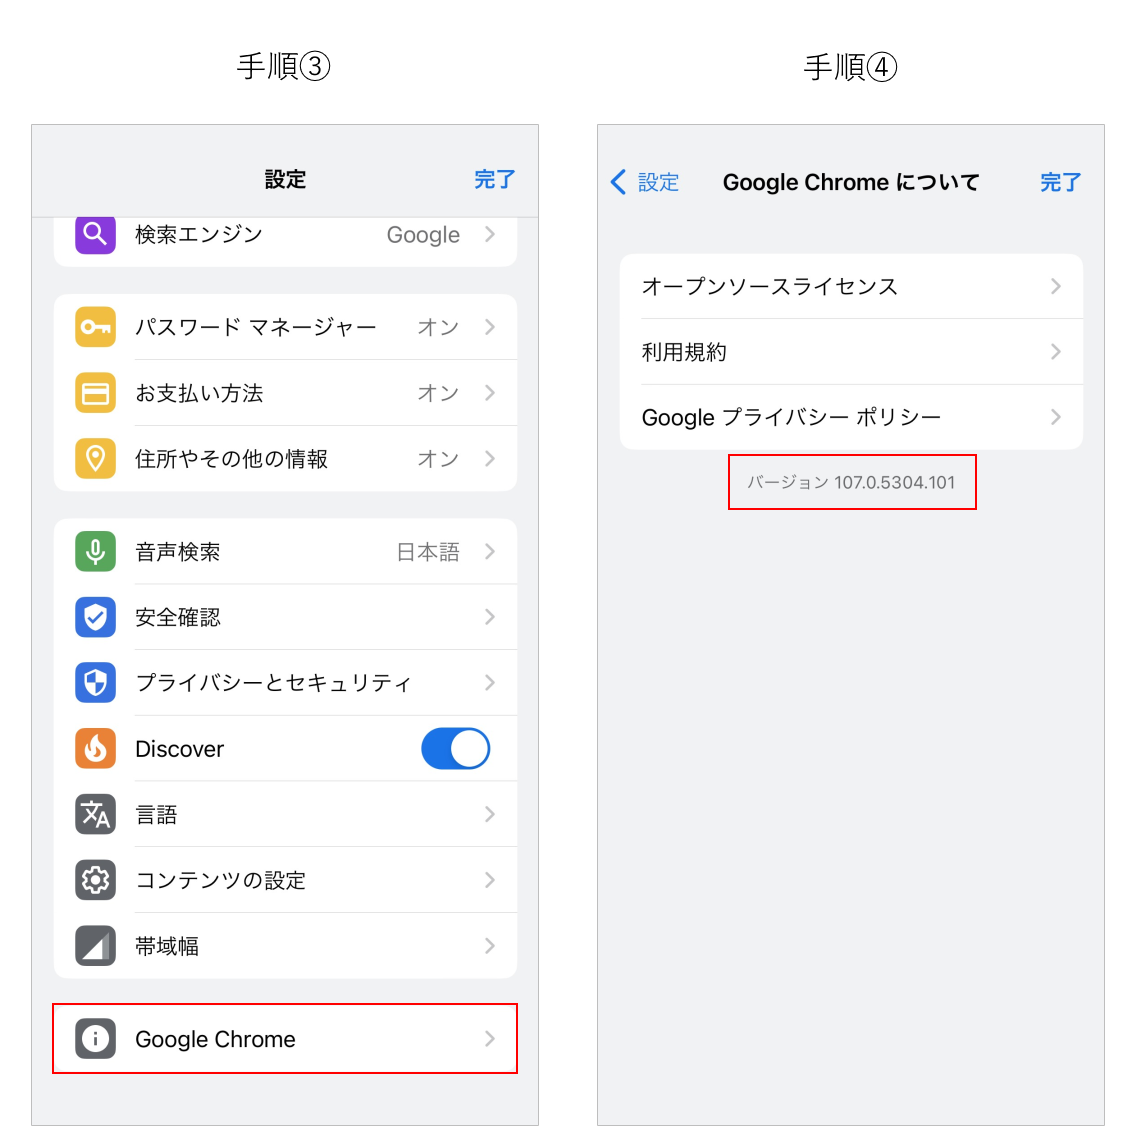Open プライバシーとセキュリティ settings

click(285, 683)
